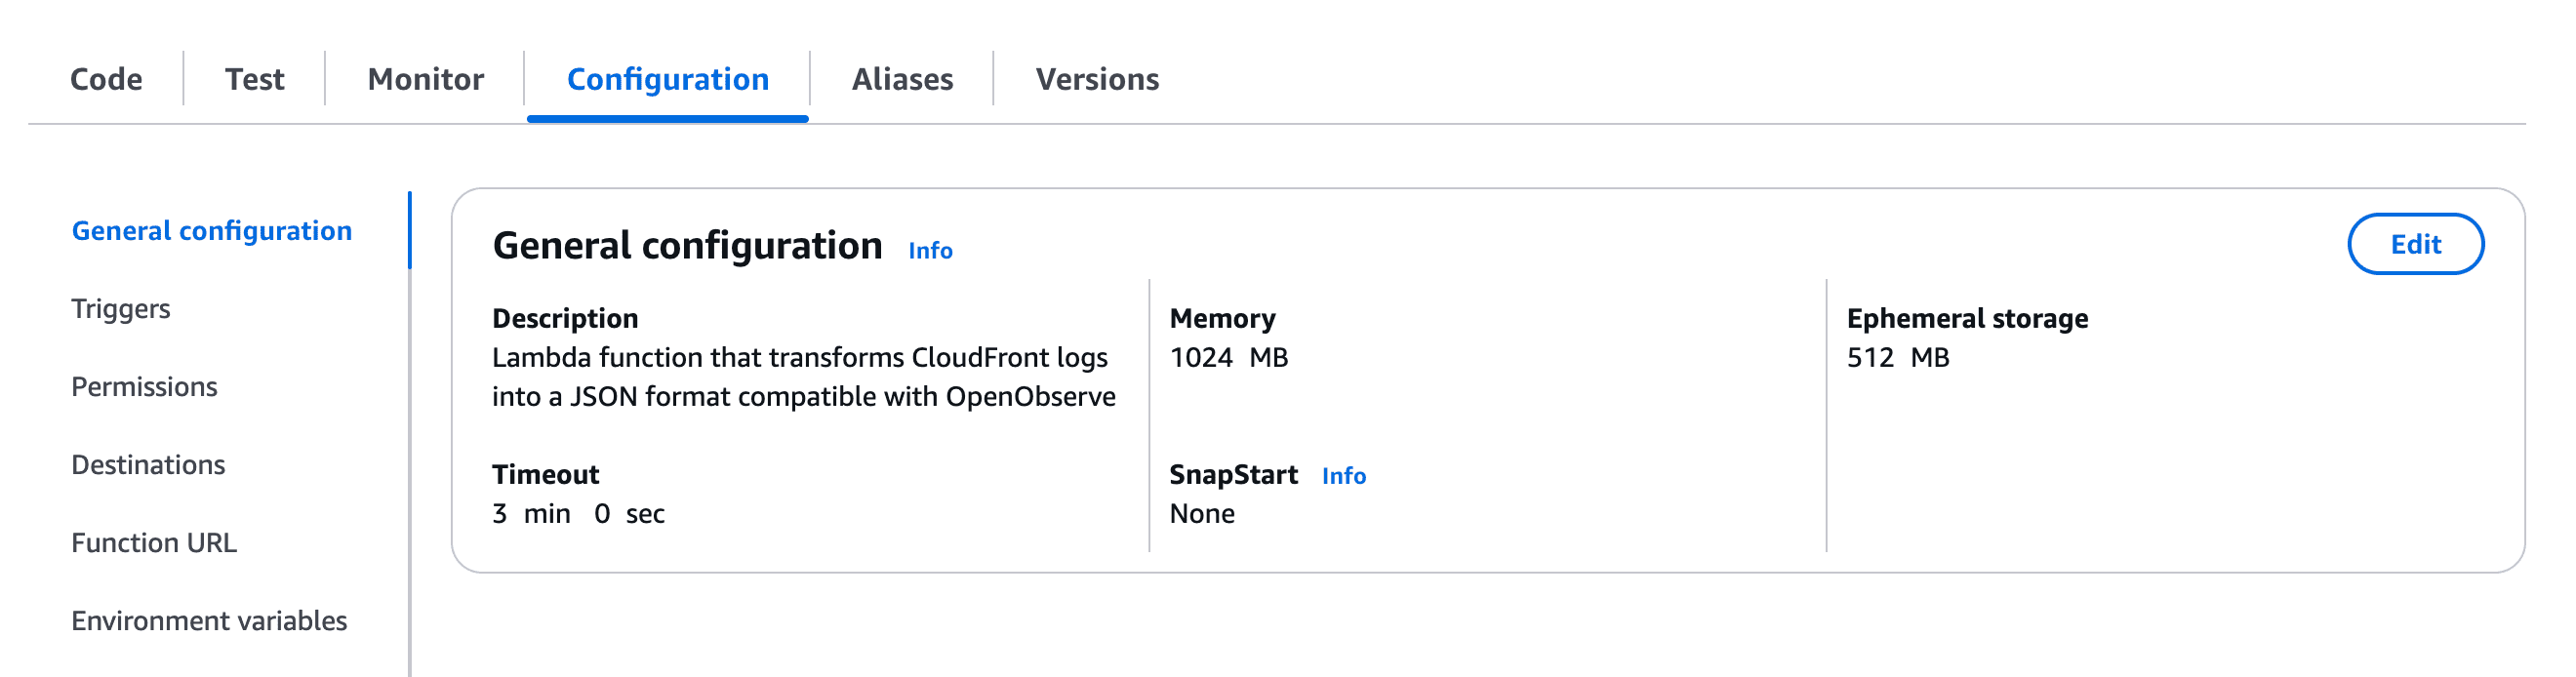Select Function URL in the sidebar
Screen dimensions: 2576x677
[154, 543]
